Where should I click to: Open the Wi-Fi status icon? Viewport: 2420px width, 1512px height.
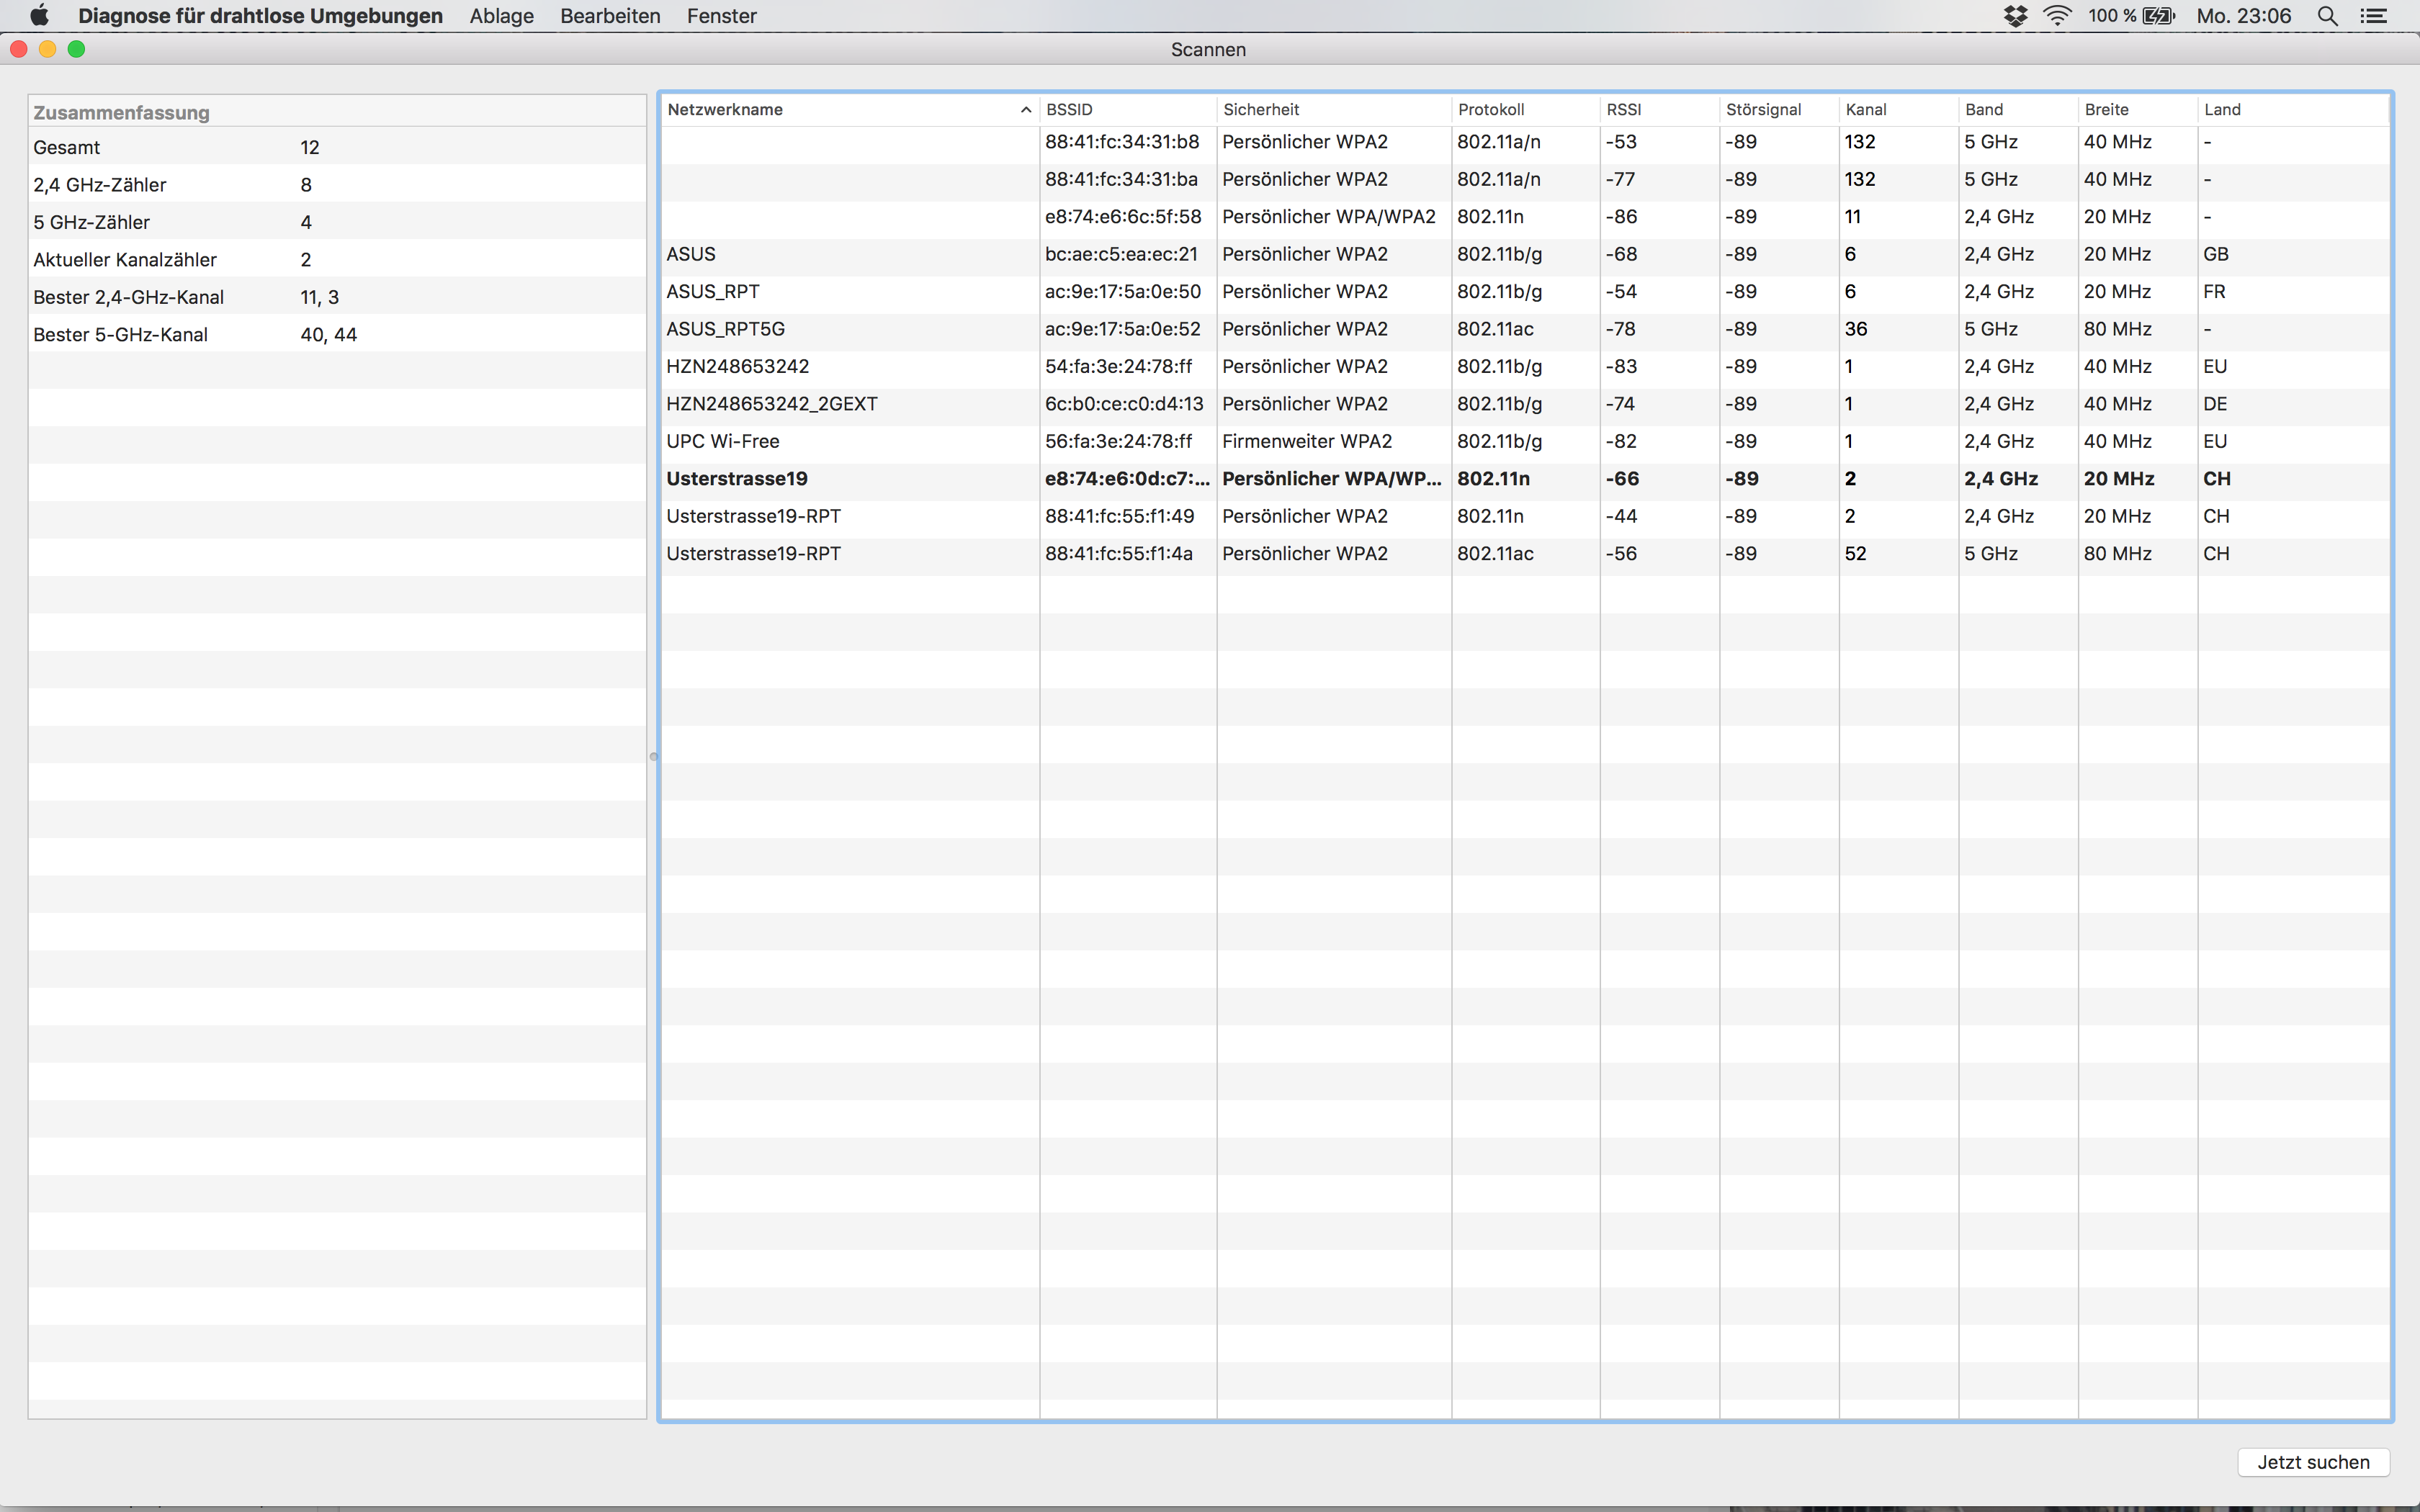(x=2057, y=15)
